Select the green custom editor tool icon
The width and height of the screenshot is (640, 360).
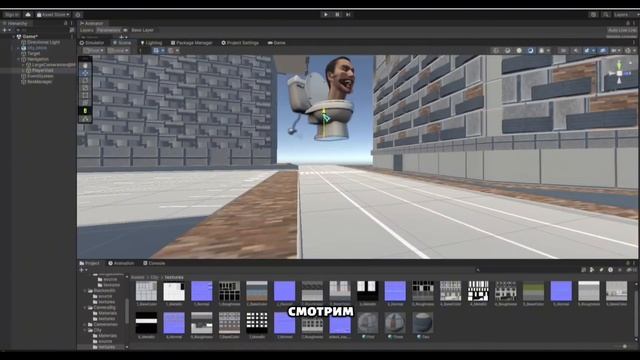(x=85, y=111)
